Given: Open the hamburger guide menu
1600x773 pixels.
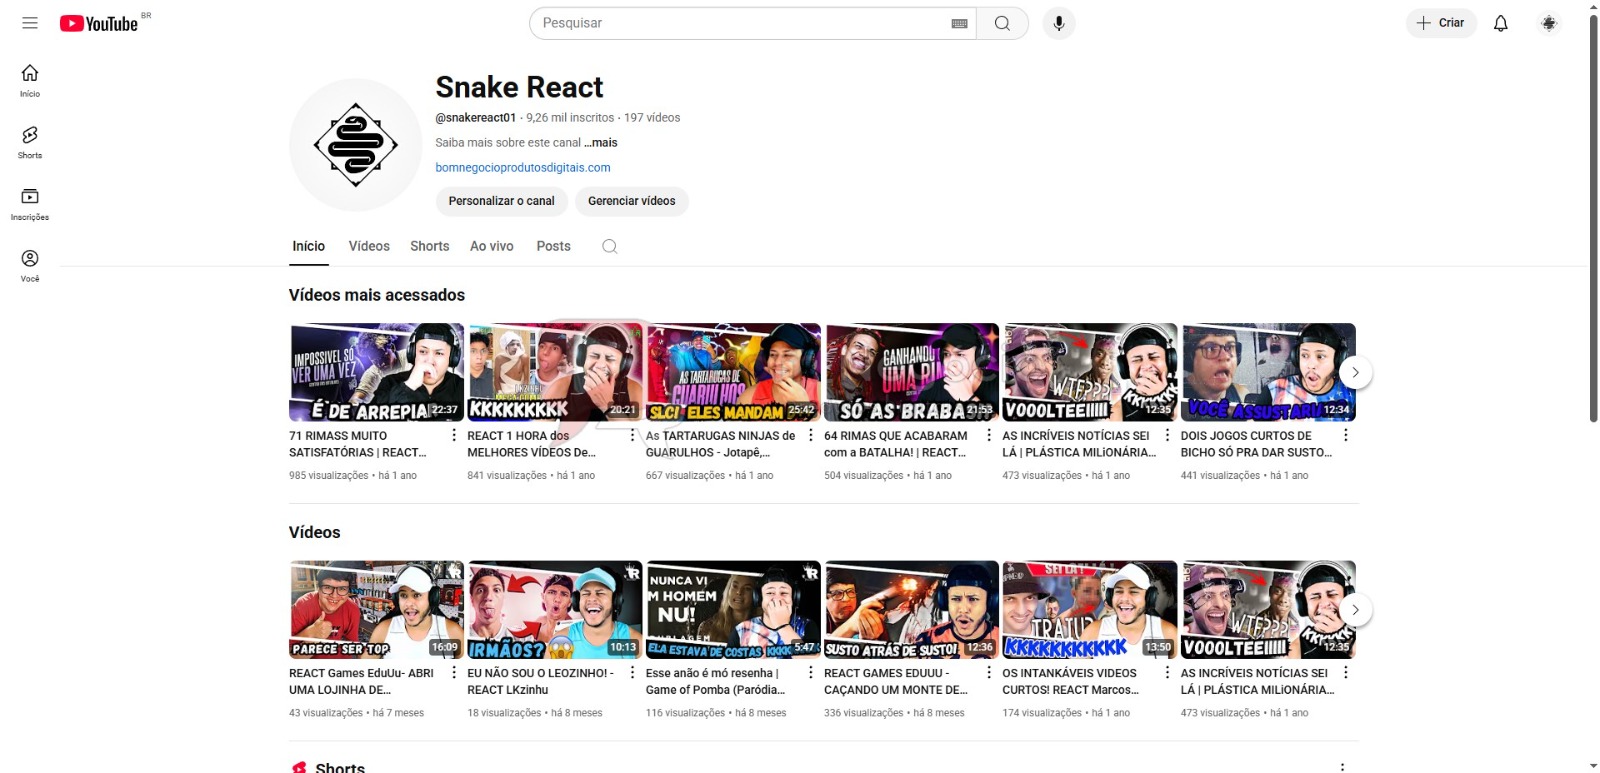Looking at the screenshot, I should pyautogui.click(x=30, y=23).
